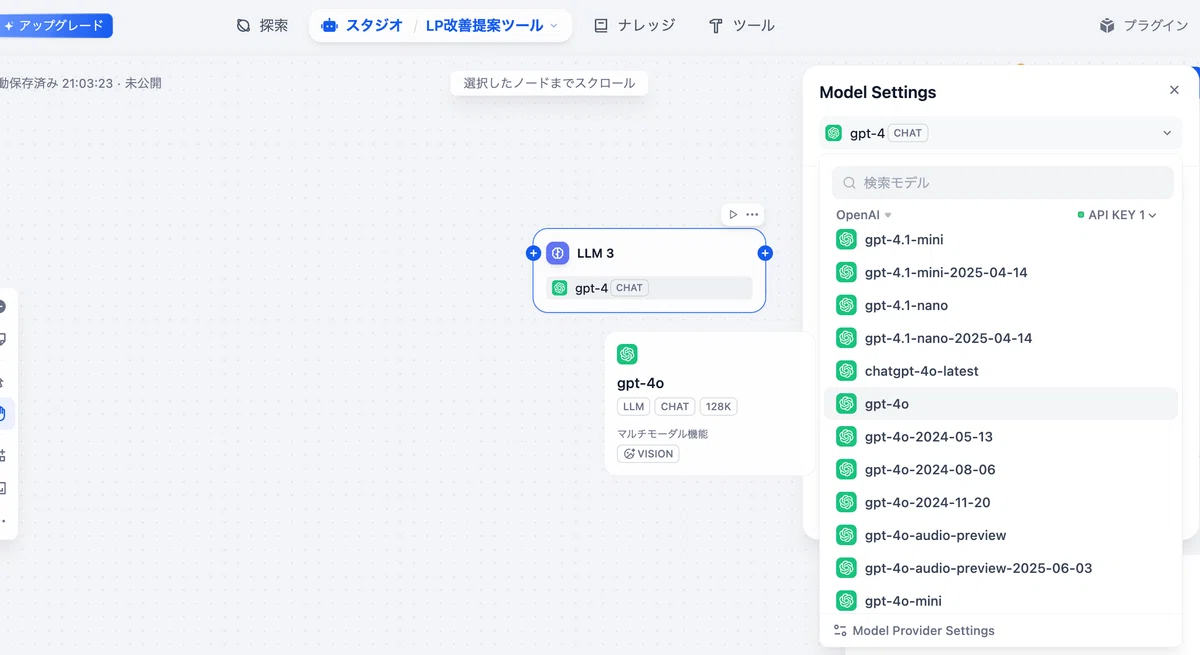Viewport: 1200px width, 655px height.
Task: Open the gpt-4 CHAT model selector dropdown
Action: pyautogui.click(x=1000, y=133)
